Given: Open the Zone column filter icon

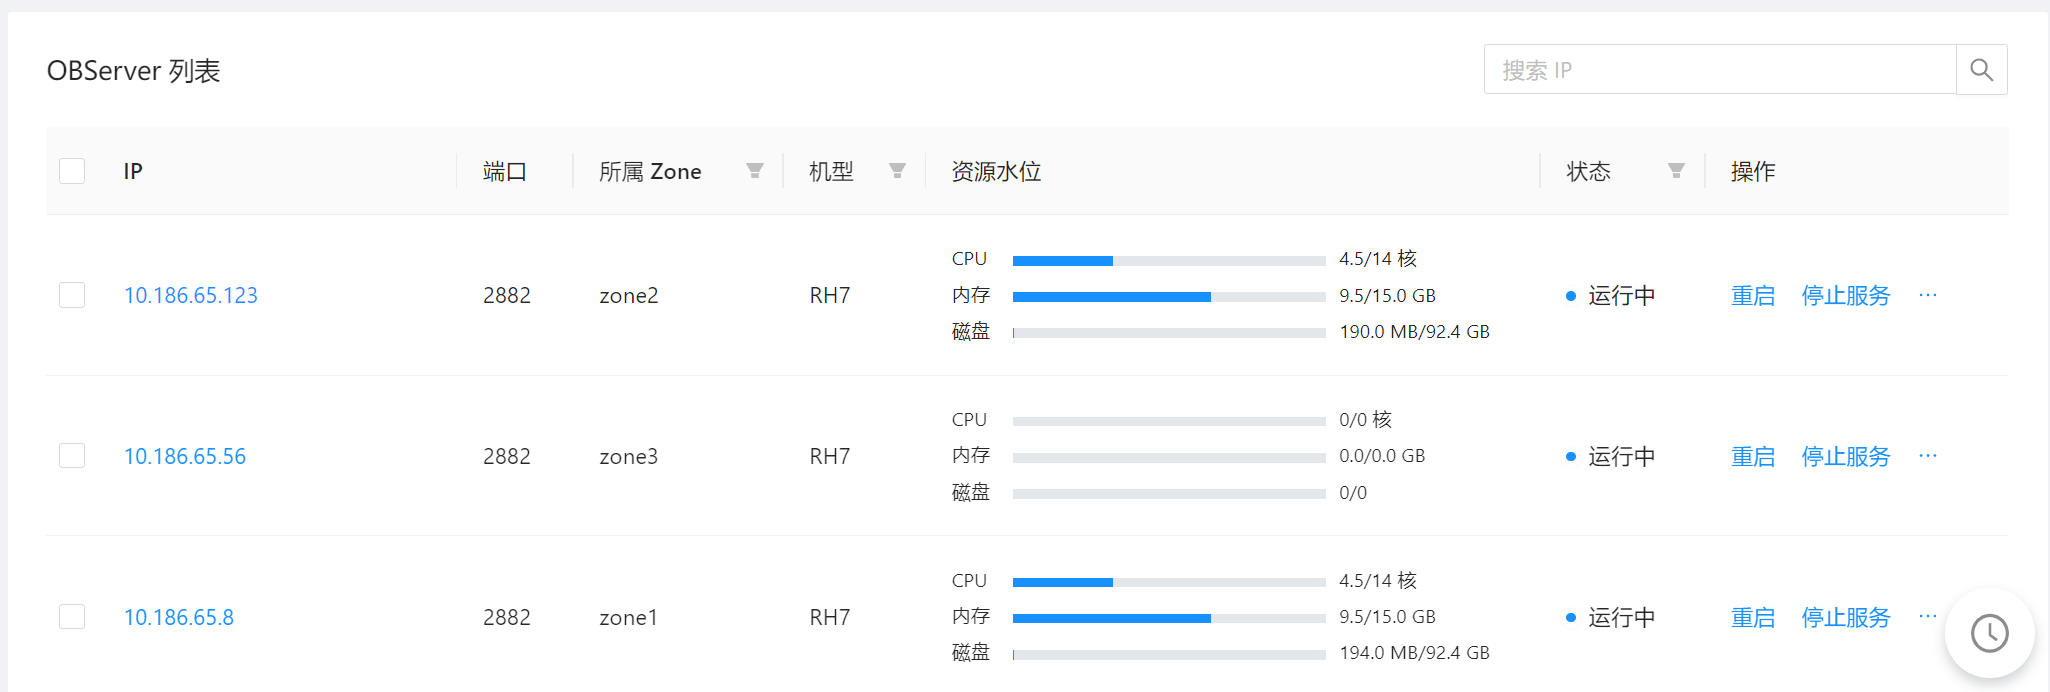Looking at the screenshot, I should pyautogui.click(x=755, y=171).
